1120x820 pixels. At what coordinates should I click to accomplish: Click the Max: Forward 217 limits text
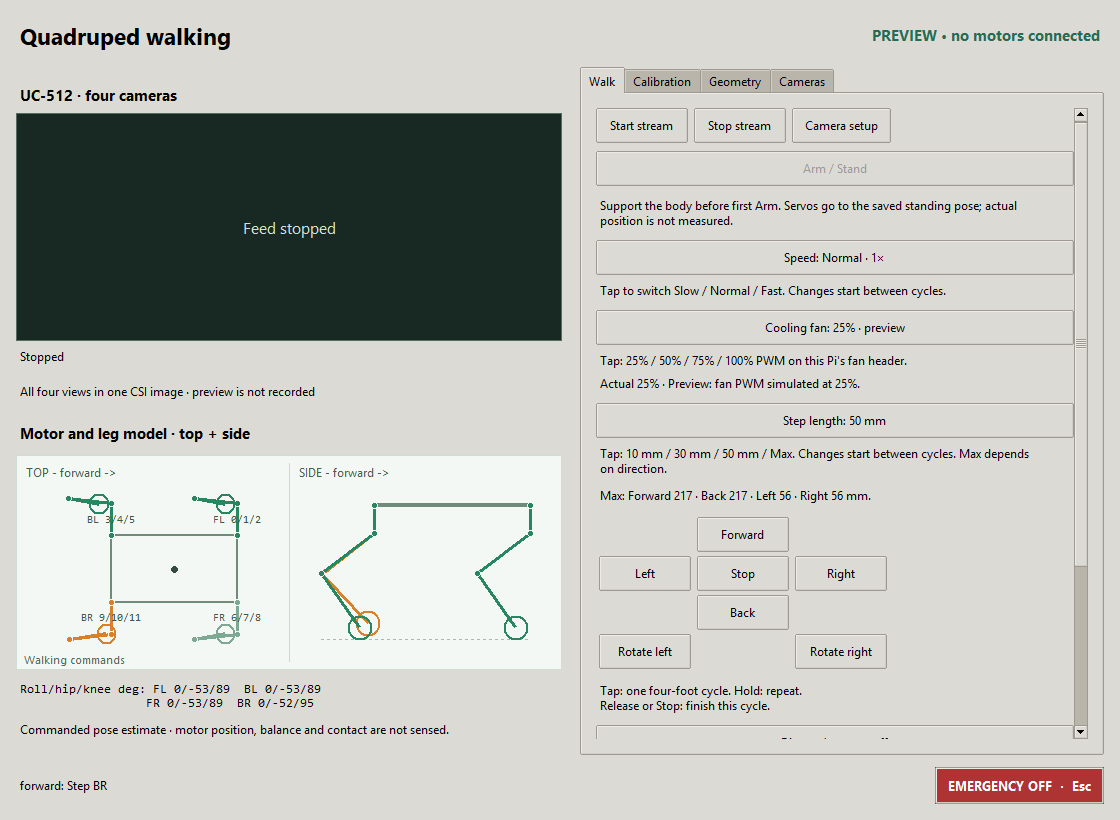point(735,496)
